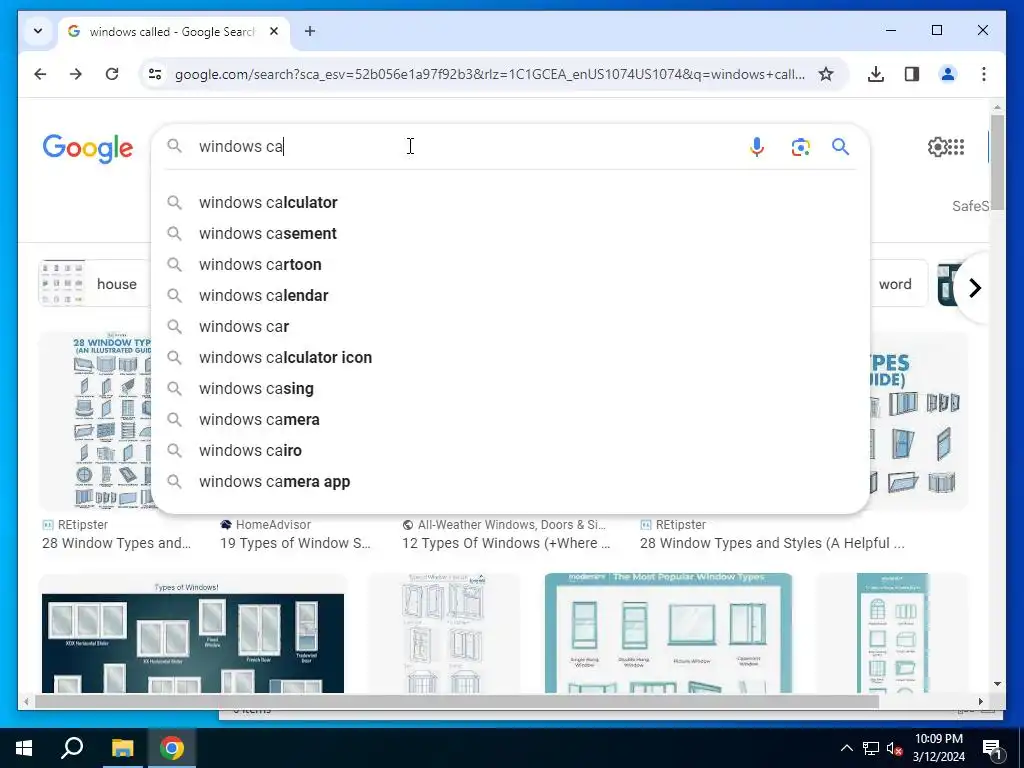Viewport: 1024px width, 768px height.
Task: Open REtipster '28 Window Types and...' first result
Action: point(116,543)
